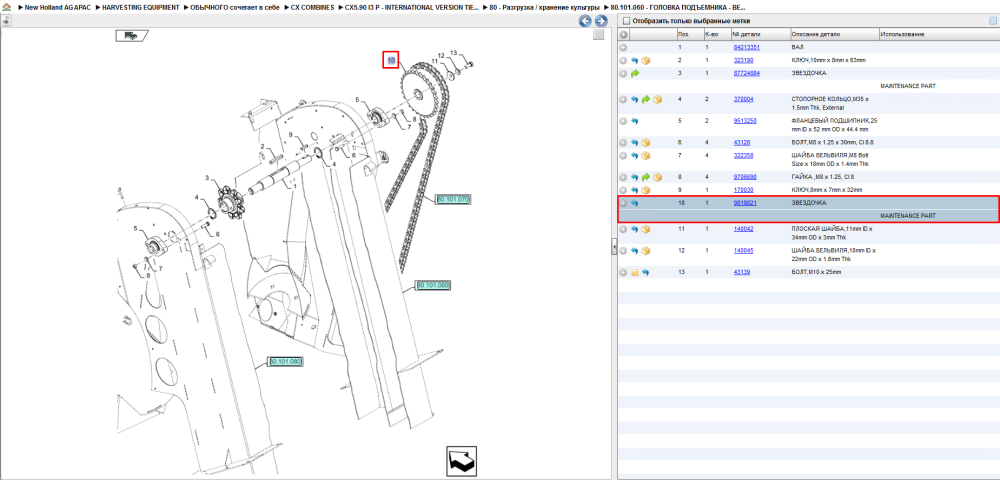Click the green arrow icon for part 378004
The width and height of the screenshot is (1000, 480).
pos(645,100)
